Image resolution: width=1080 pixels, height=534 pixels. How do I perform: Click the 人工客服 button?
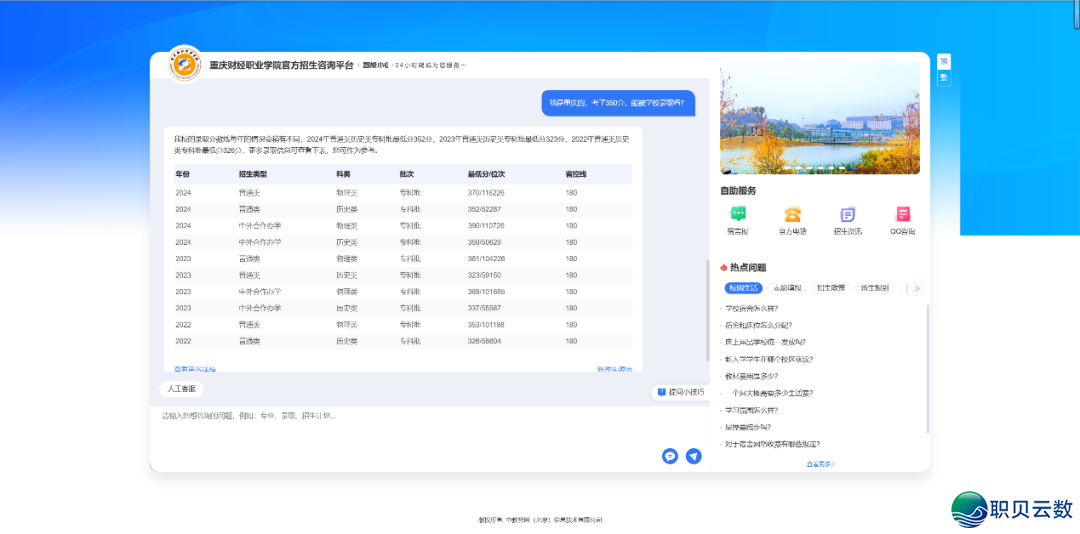[182, 388]
